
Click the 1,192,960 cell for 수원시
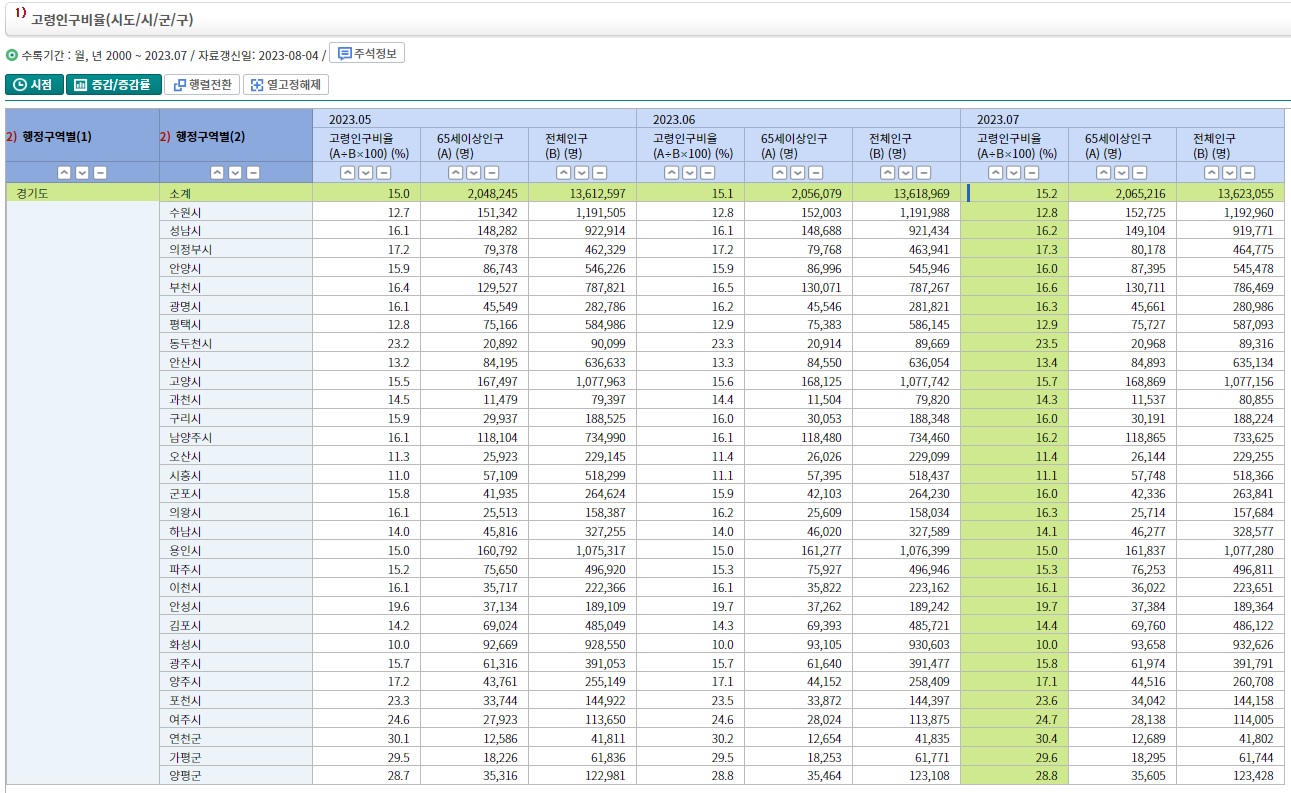1231,212
